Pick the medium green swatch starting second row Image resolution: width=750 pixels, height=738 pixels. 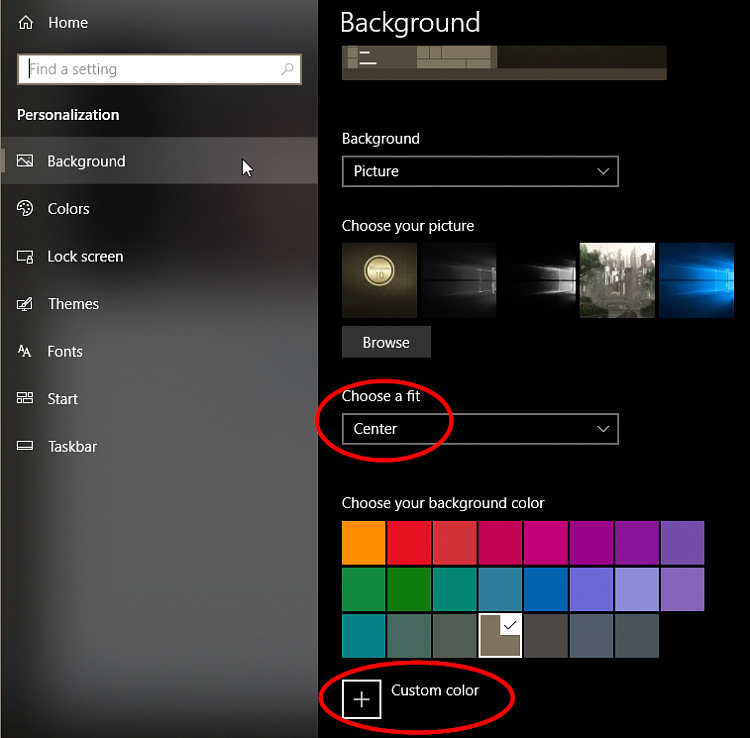tap(364, 589)
